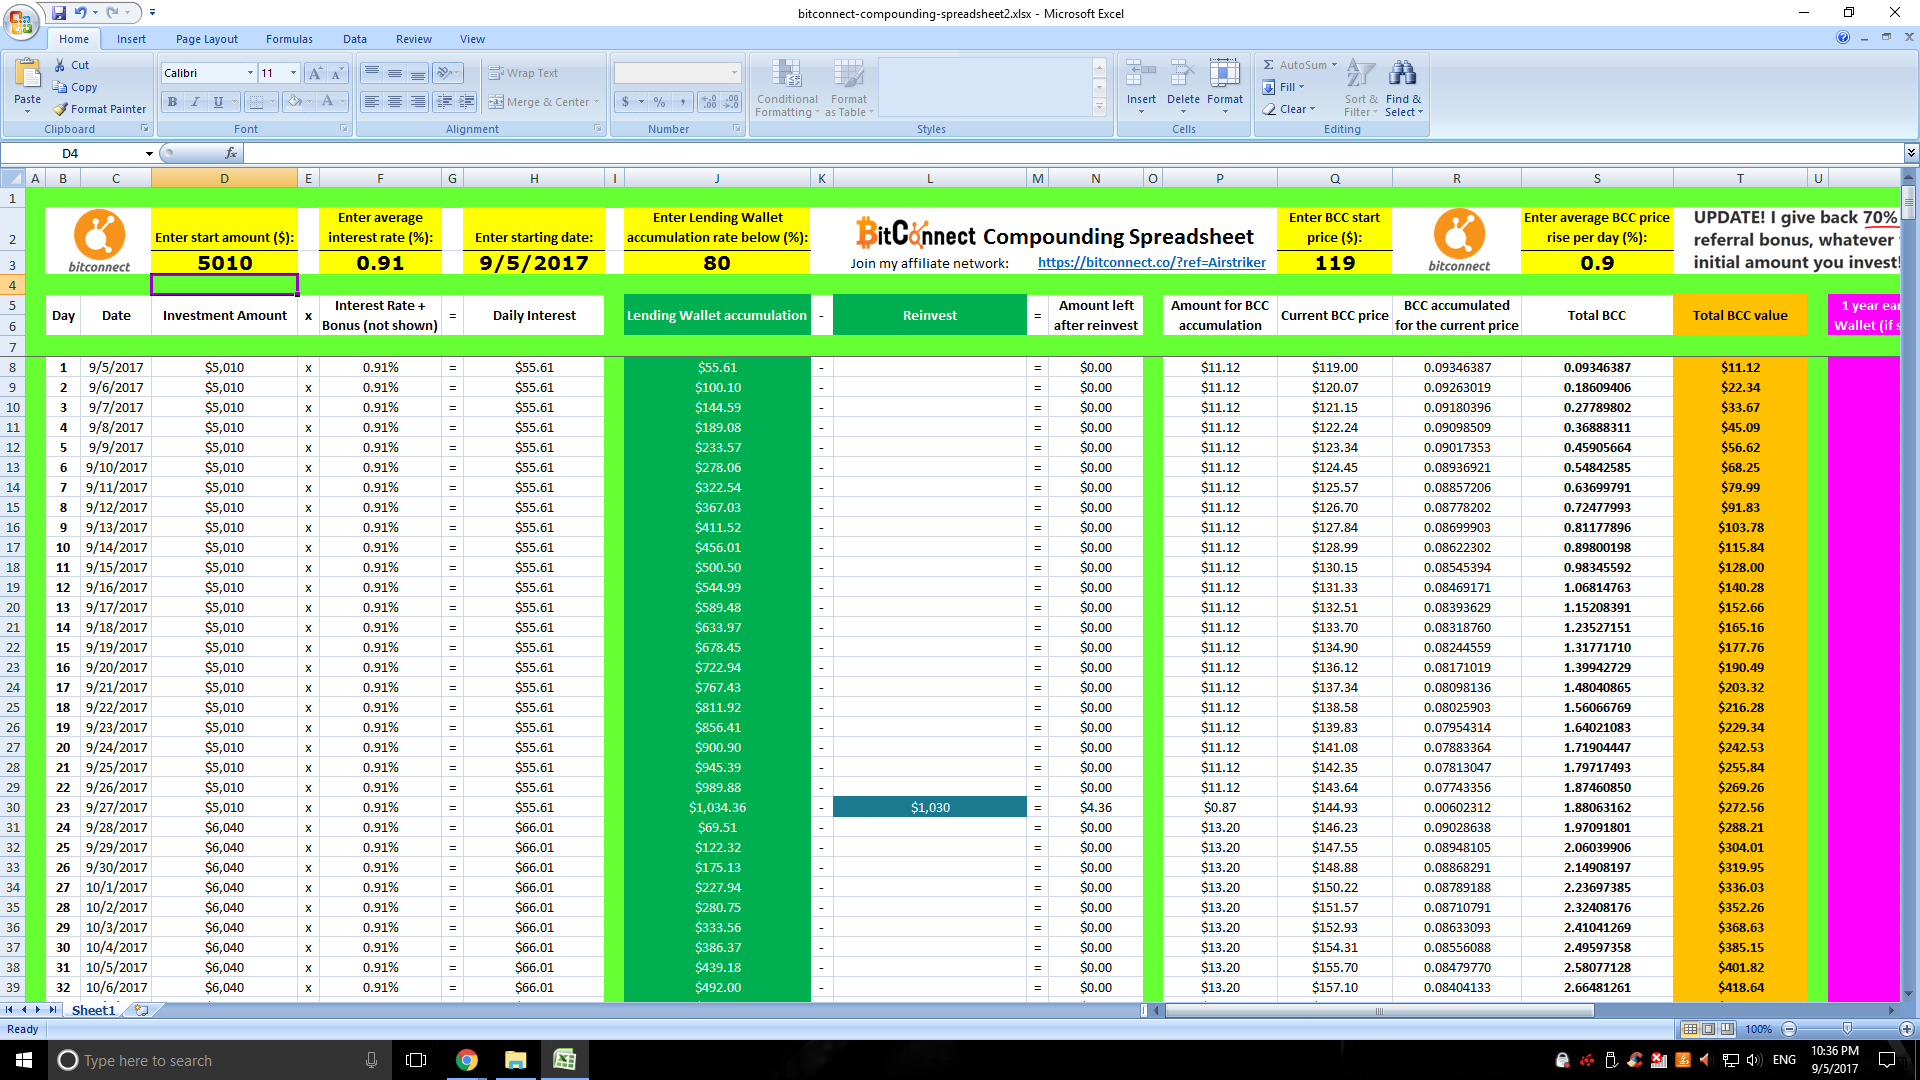Image resolution: width=1920 pixels, height=1080 pixels.
Task: Click the zoom slider handle
Action: (1847, 1029)
